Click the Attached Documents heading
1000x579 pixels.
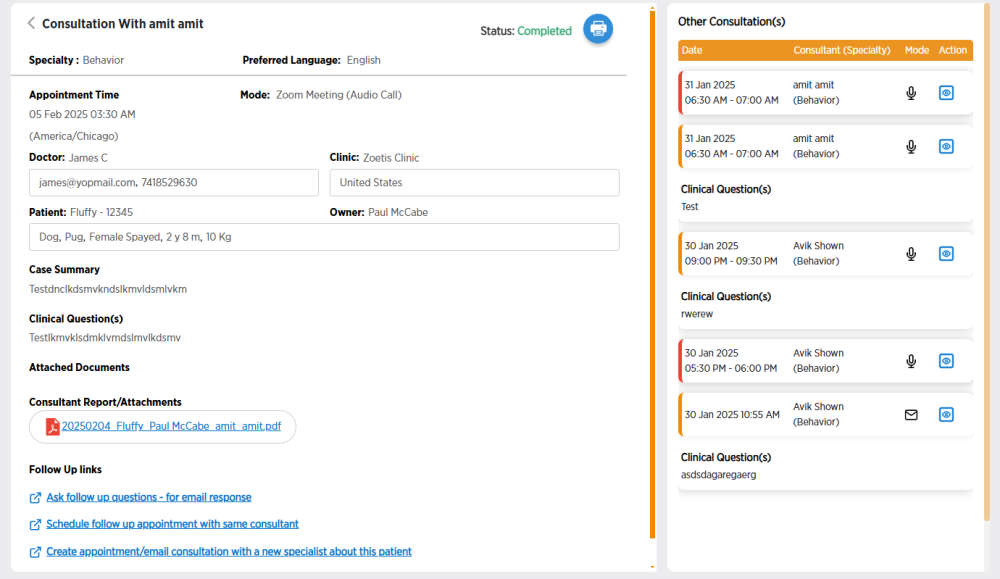click(79, 367)
